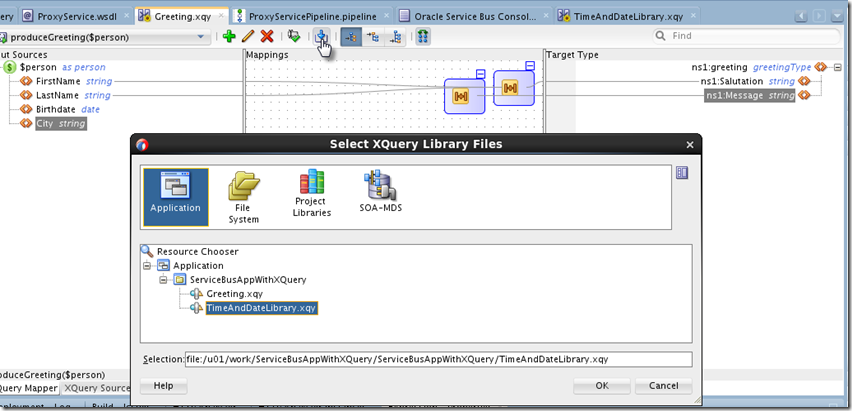Click the import XQuery library toolbar icon
This screenshot has width=852, height=411.
(321, 36)
